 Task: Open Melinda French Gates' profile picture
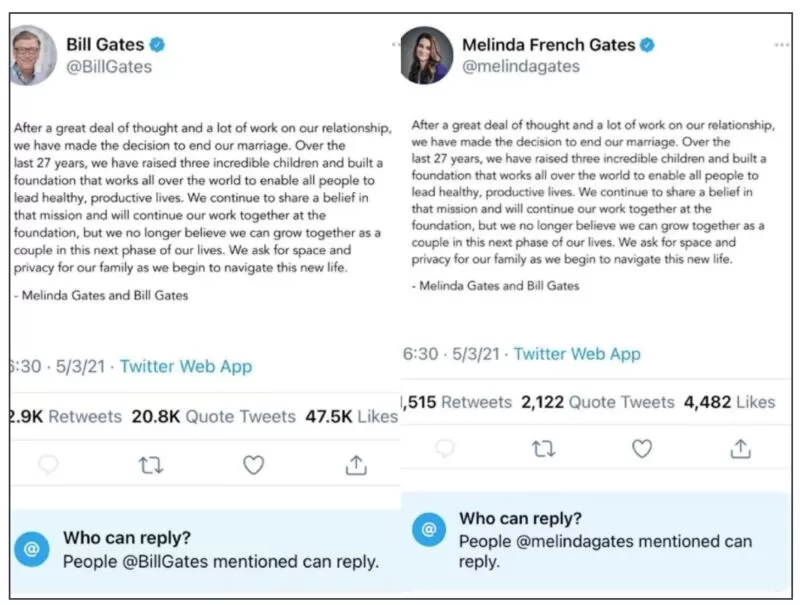(426, 55)
